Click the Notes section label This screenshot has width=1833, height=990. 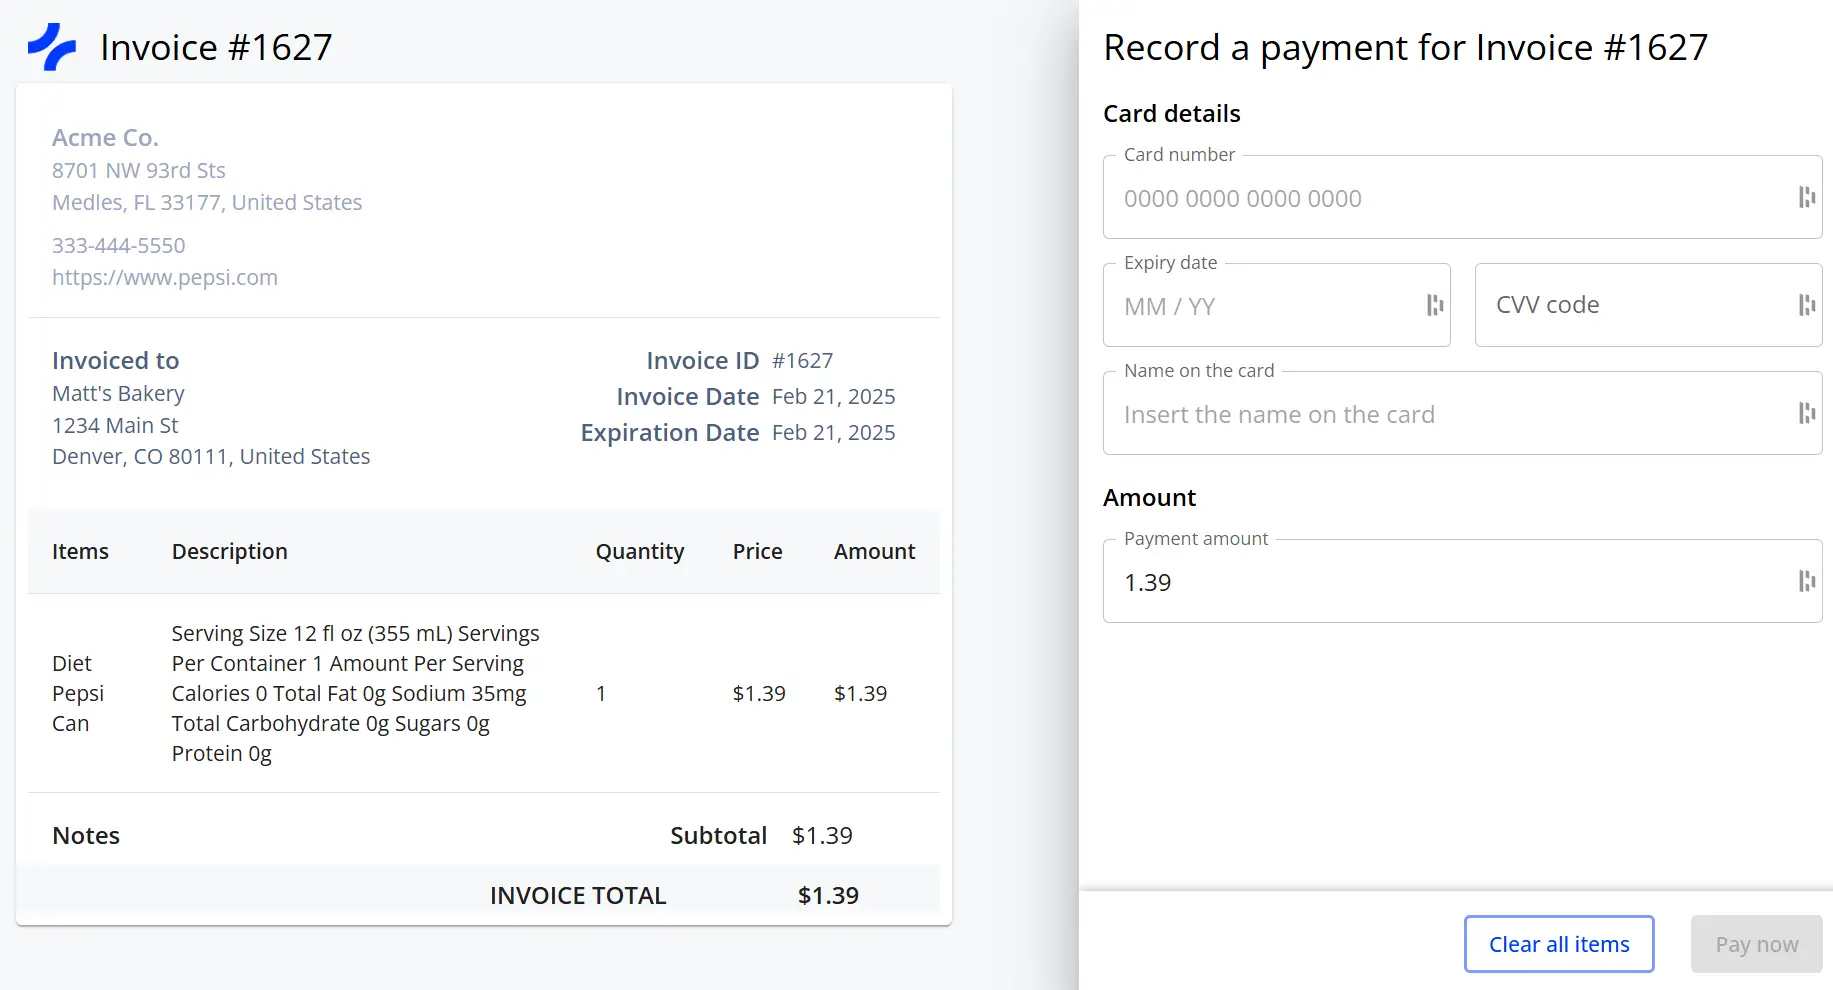pyautogui.click(x=86, y=835)
